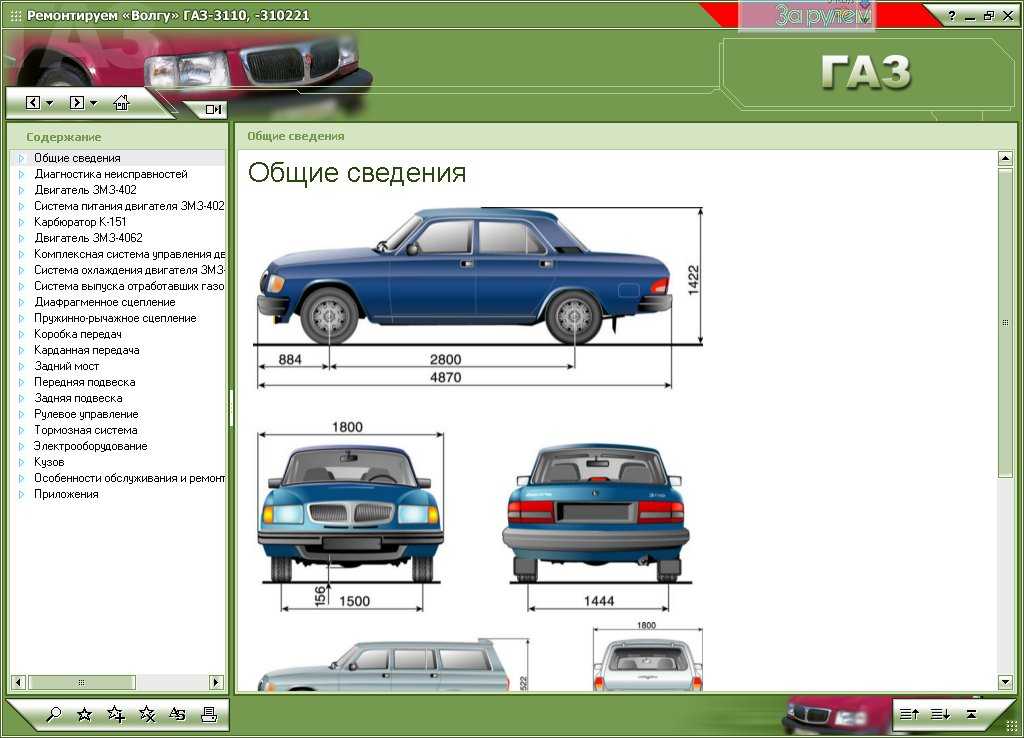
Task: Open the Задняя подвеска section
Action: (x=78, y=398)
